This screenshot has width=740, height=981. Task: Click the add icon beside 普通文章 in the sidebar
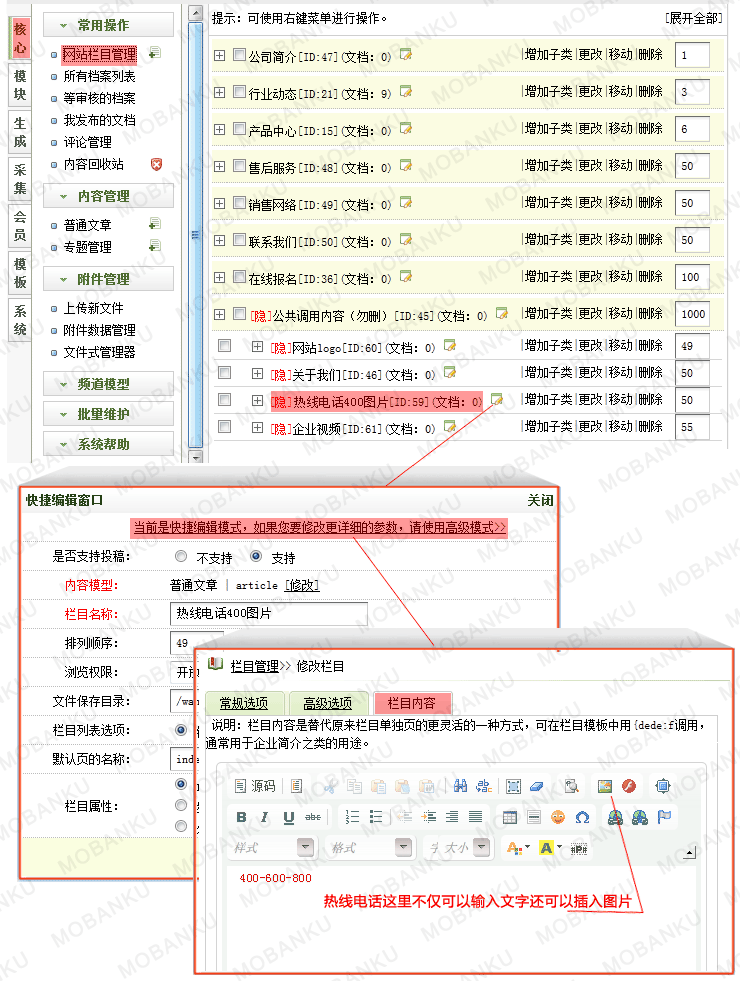(155, 223)
